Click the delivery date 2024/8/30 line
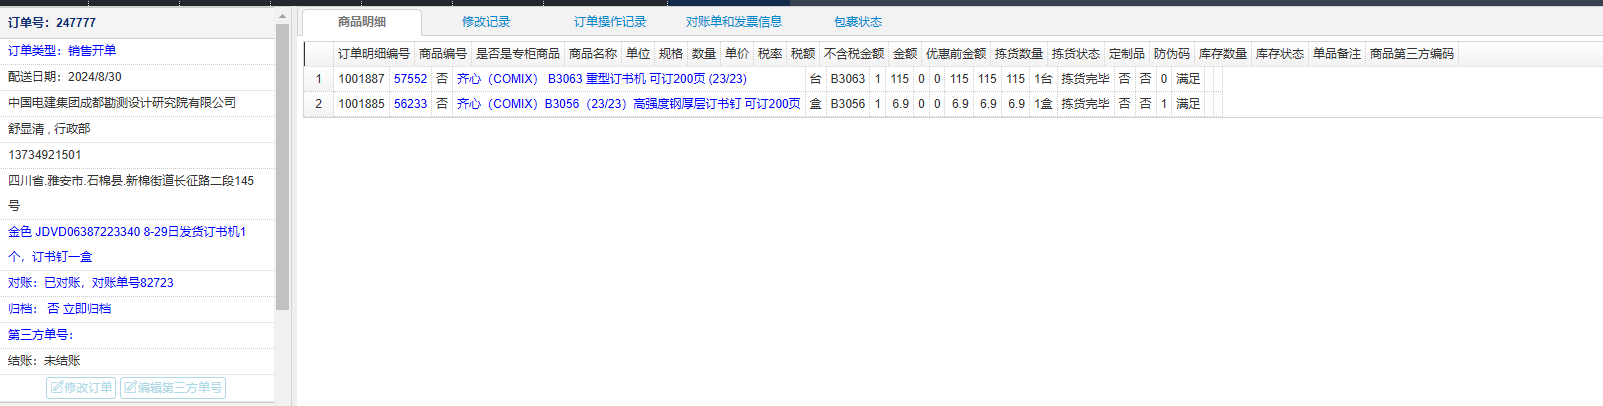The image size is (1603, 406). (x=65, y=77)
